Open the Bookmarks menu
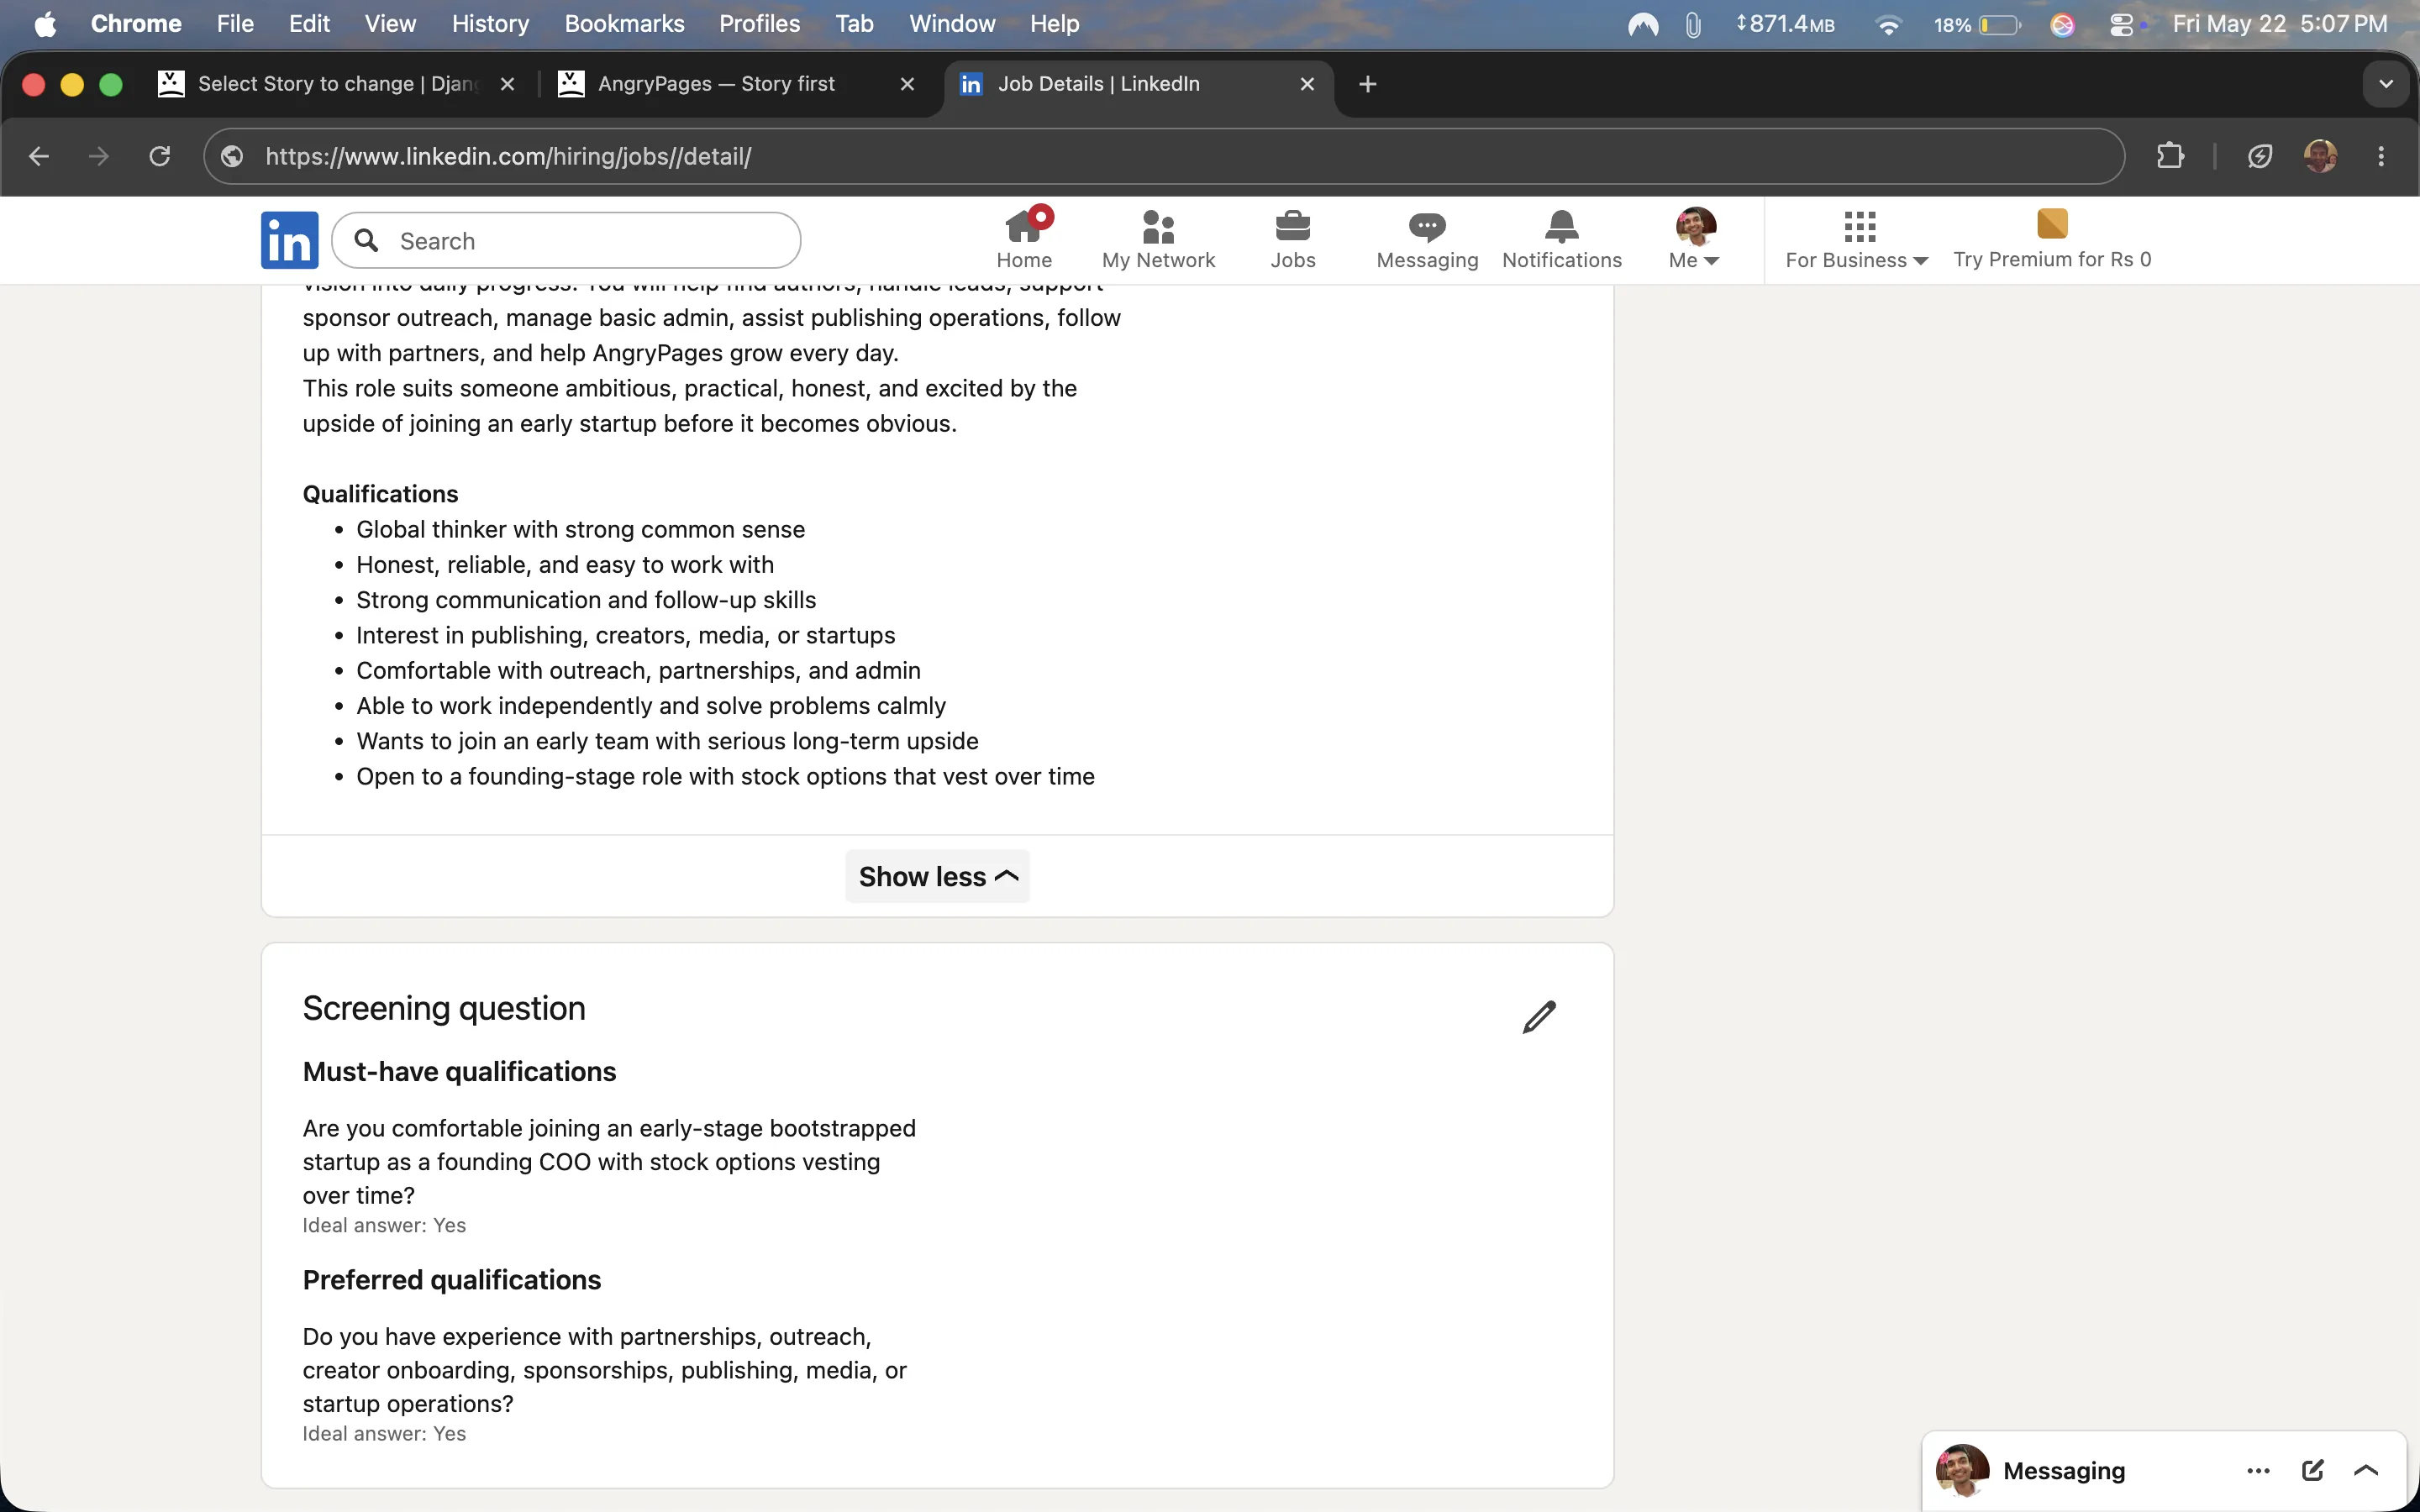The image size is (2420, 1512). coord(624,24)
